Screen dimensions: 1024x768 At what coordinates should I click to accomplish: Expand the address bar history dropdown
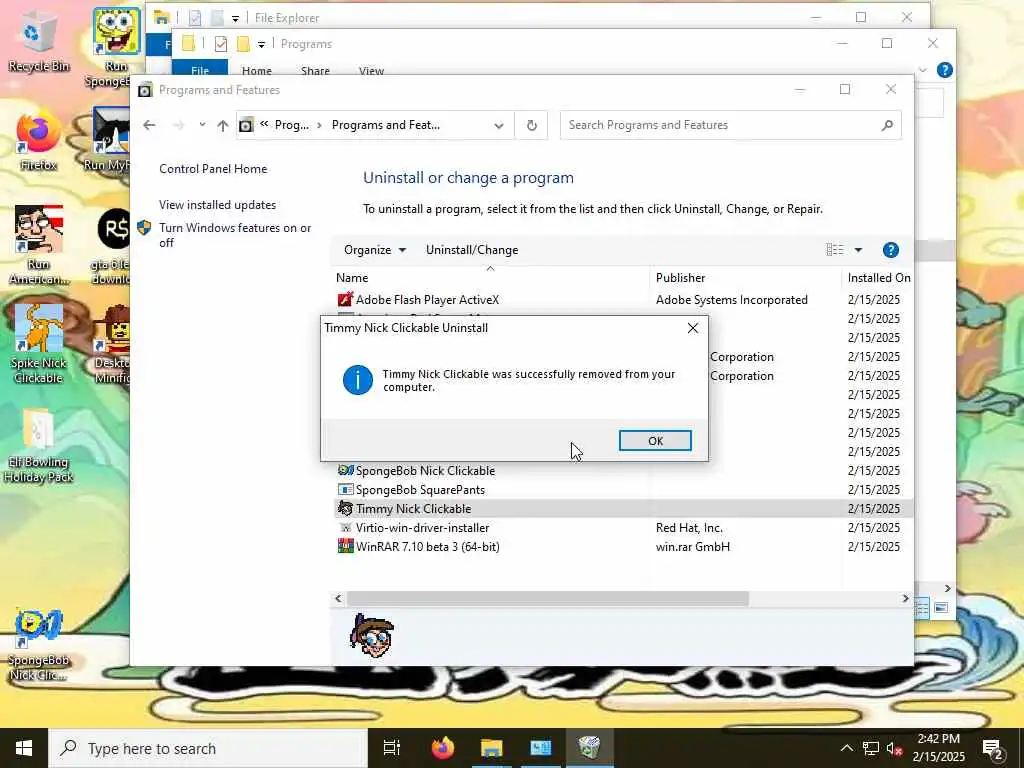499,125
